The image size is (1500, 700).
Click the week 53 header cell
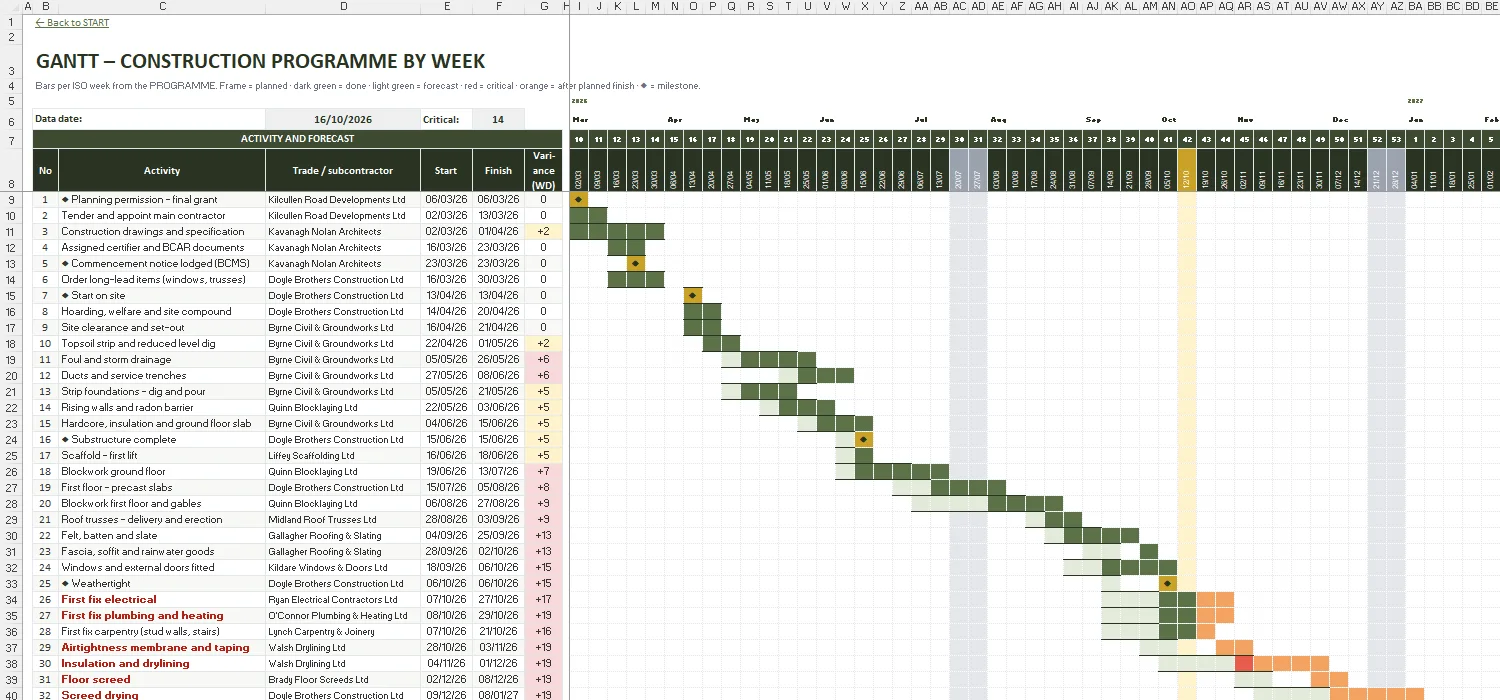tap(1396, 139)
